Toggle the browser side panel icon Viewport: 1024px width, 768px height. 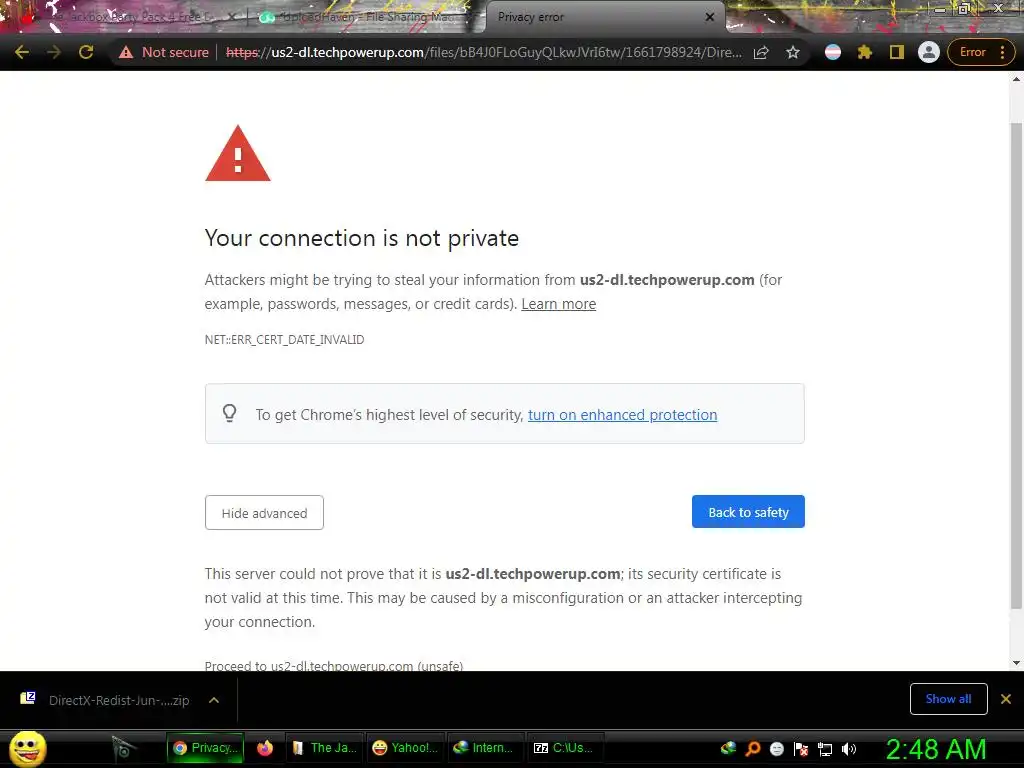click(897, 52)
